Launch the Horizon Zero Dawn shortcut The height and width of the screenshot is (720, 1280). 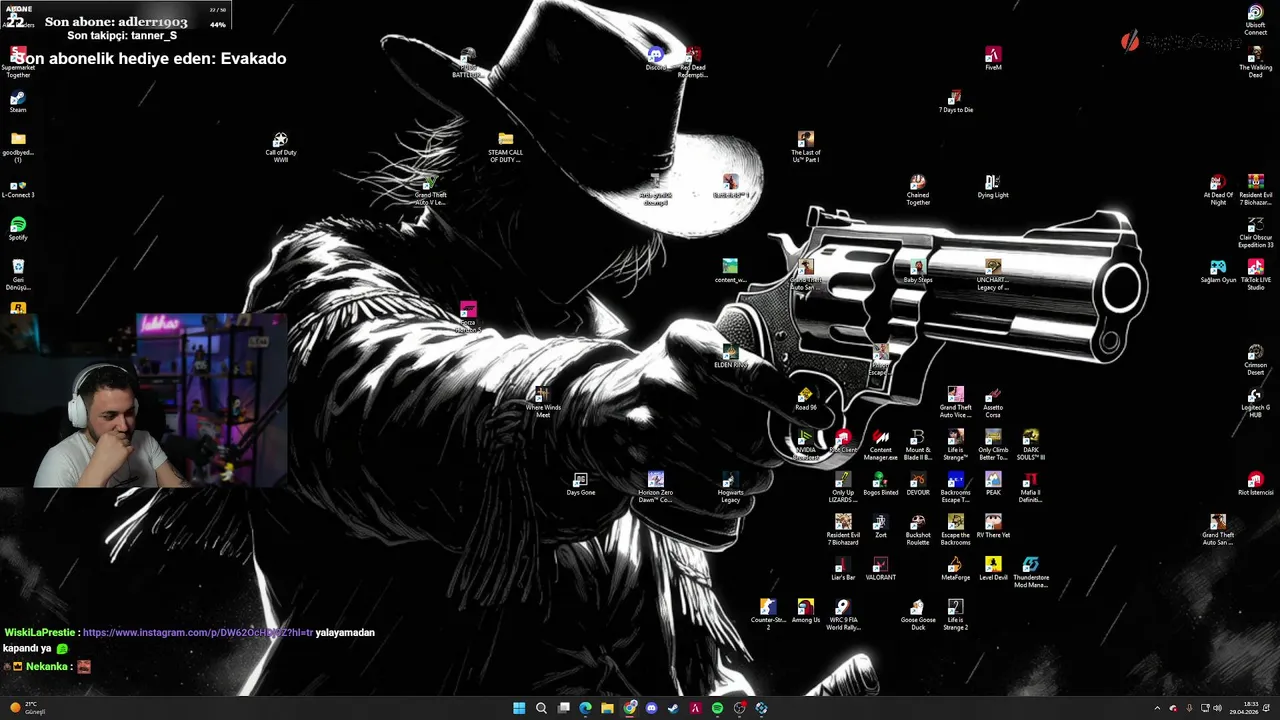tap(656, 488)
